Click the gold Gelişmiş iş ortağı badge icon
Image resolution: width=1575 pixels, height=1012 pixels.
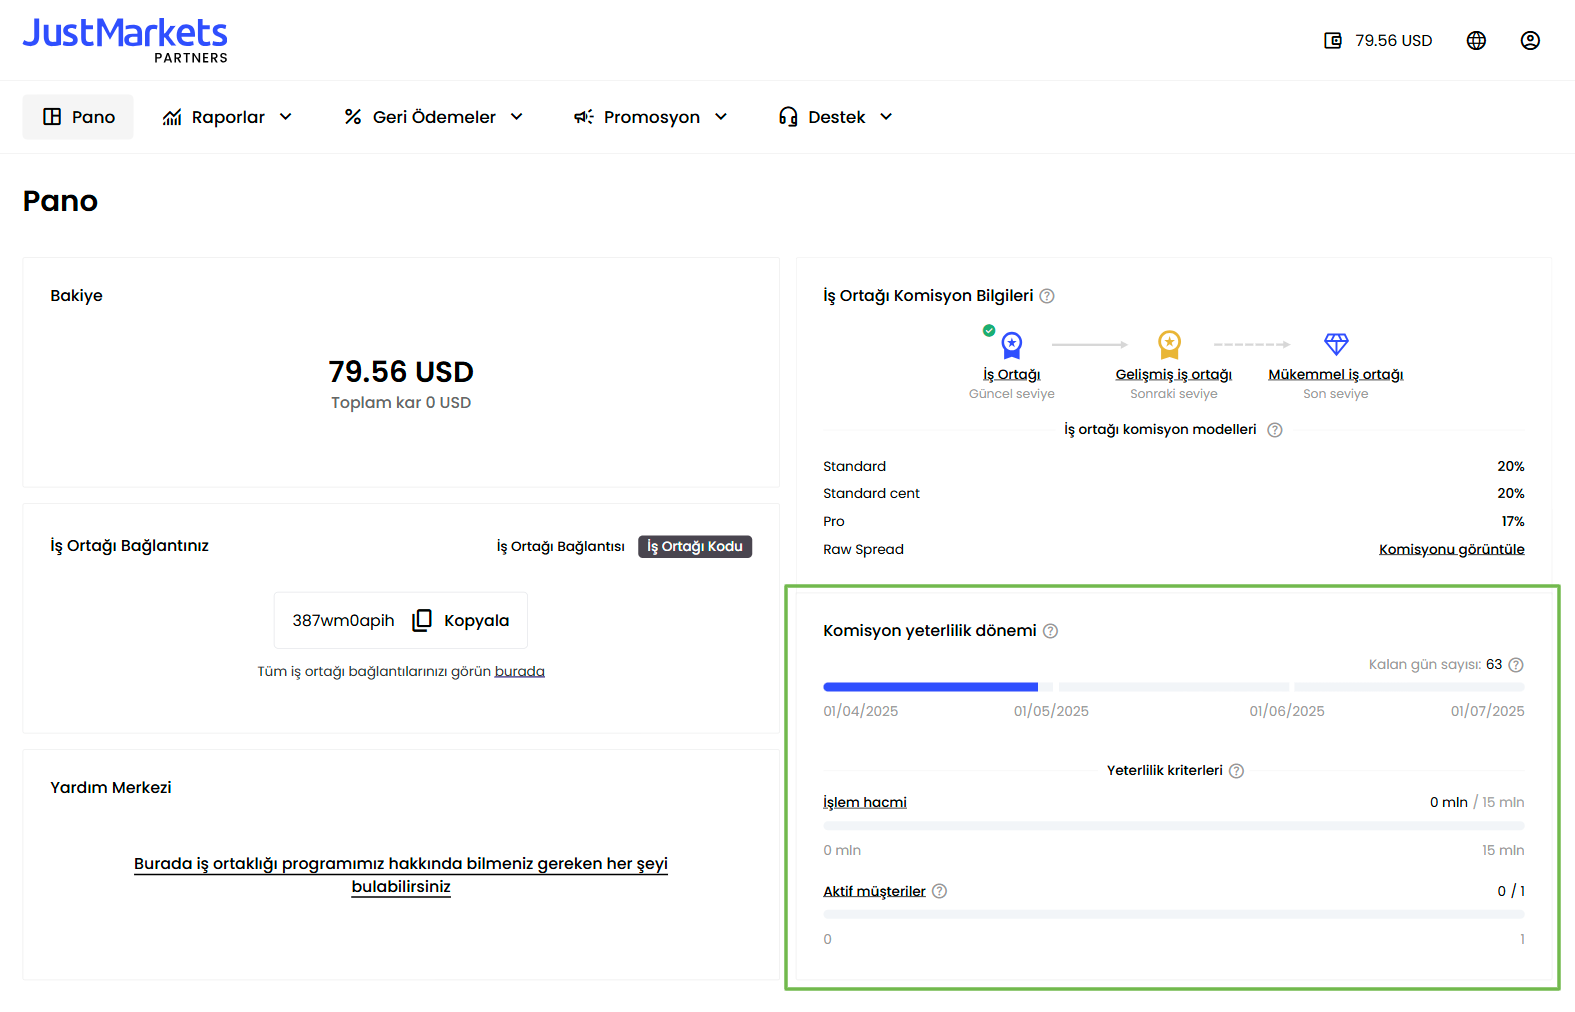click(1169, 345)
